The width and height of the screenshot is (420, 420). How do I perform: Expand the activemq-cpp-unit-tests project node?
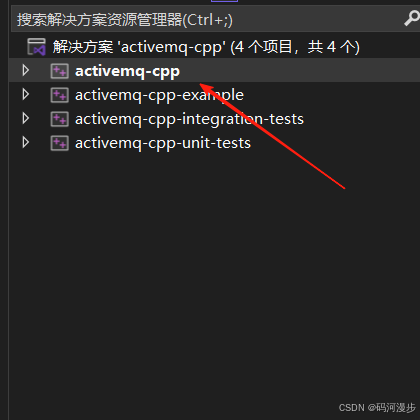(25, 142)
